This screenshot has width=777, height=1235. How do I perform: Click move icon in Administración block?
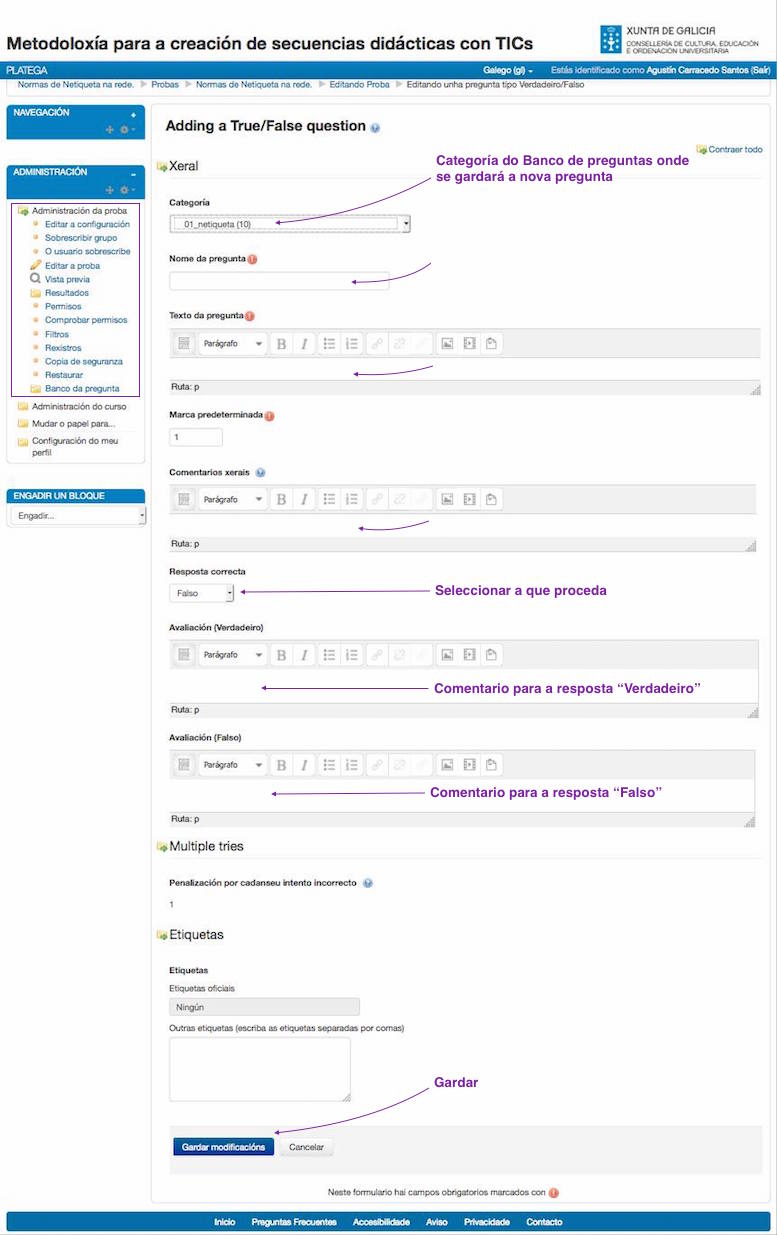point(111,190)
